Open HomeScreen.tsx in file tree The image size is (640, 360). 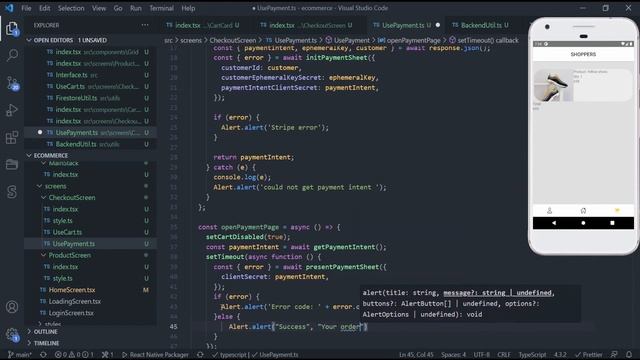point(72,290)
